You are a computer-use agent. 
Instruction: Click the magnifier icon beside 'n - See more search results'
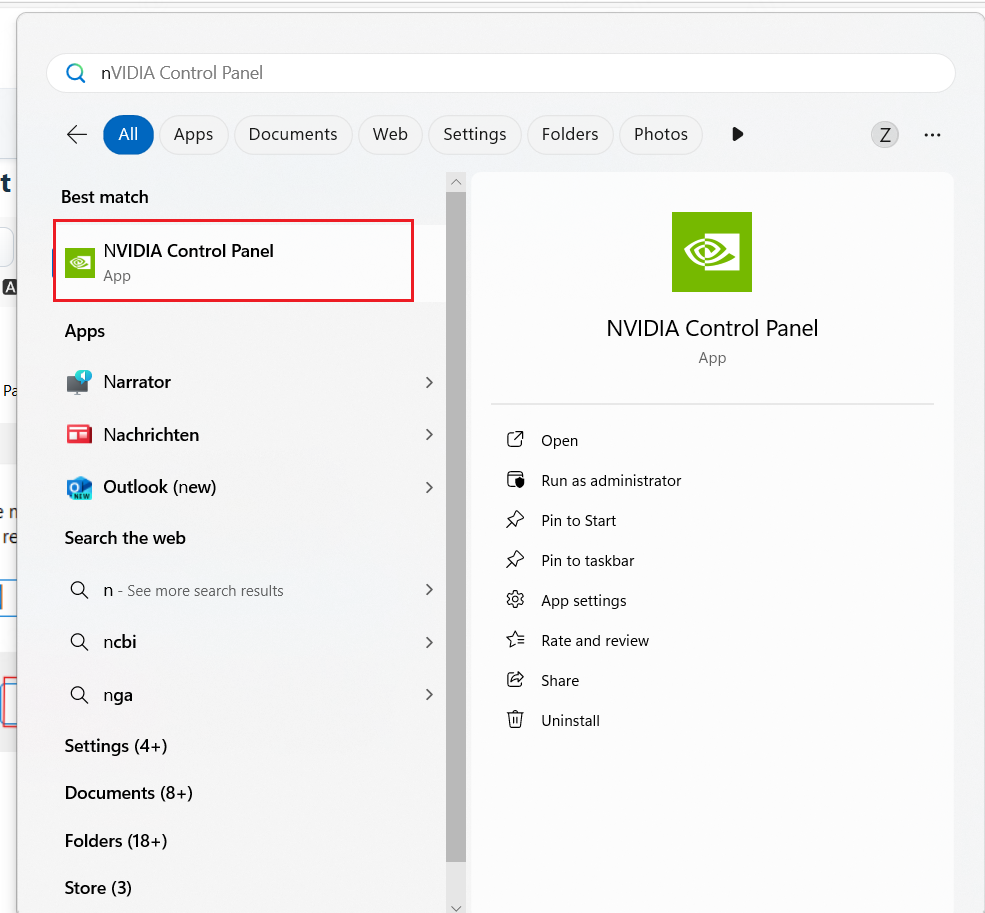[79, 590]
